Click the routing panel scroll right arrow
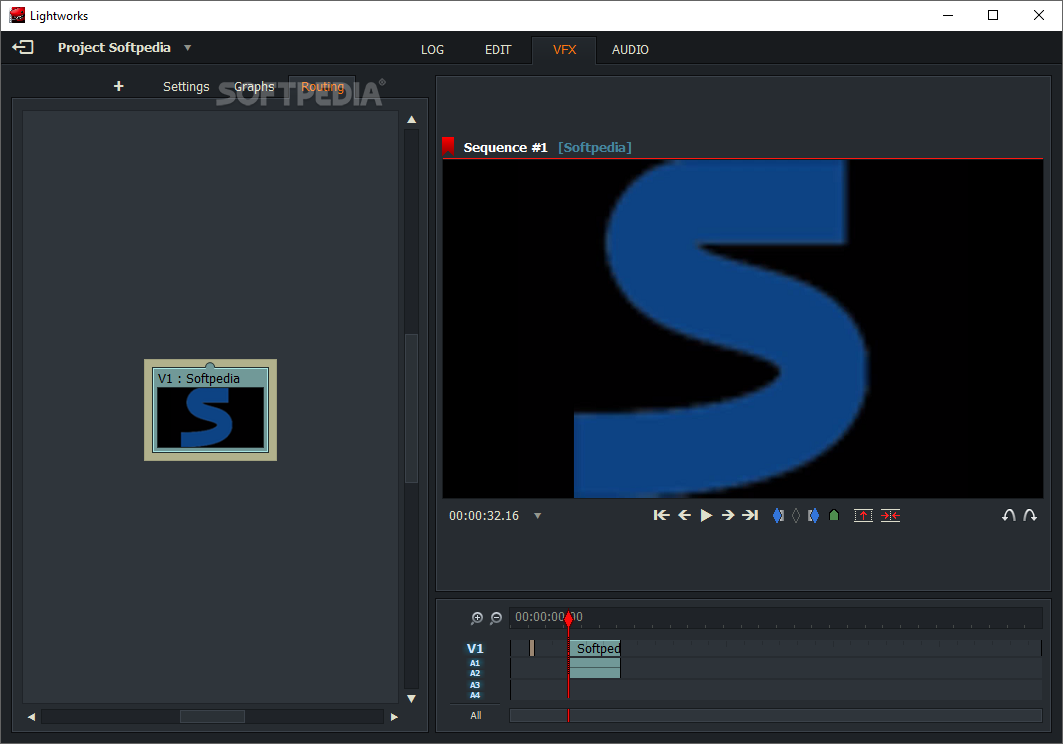Image resolution: width=1063 pixels, height=744 pixels. click(395, 717)
